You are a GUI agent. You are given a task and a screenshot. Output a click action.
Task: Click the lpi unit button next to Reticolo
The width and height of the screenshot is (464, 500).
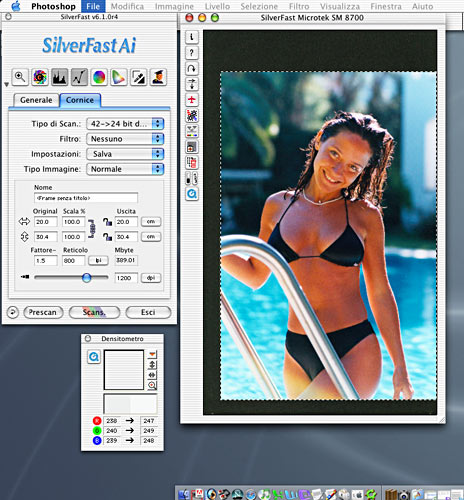coord(98,260)
